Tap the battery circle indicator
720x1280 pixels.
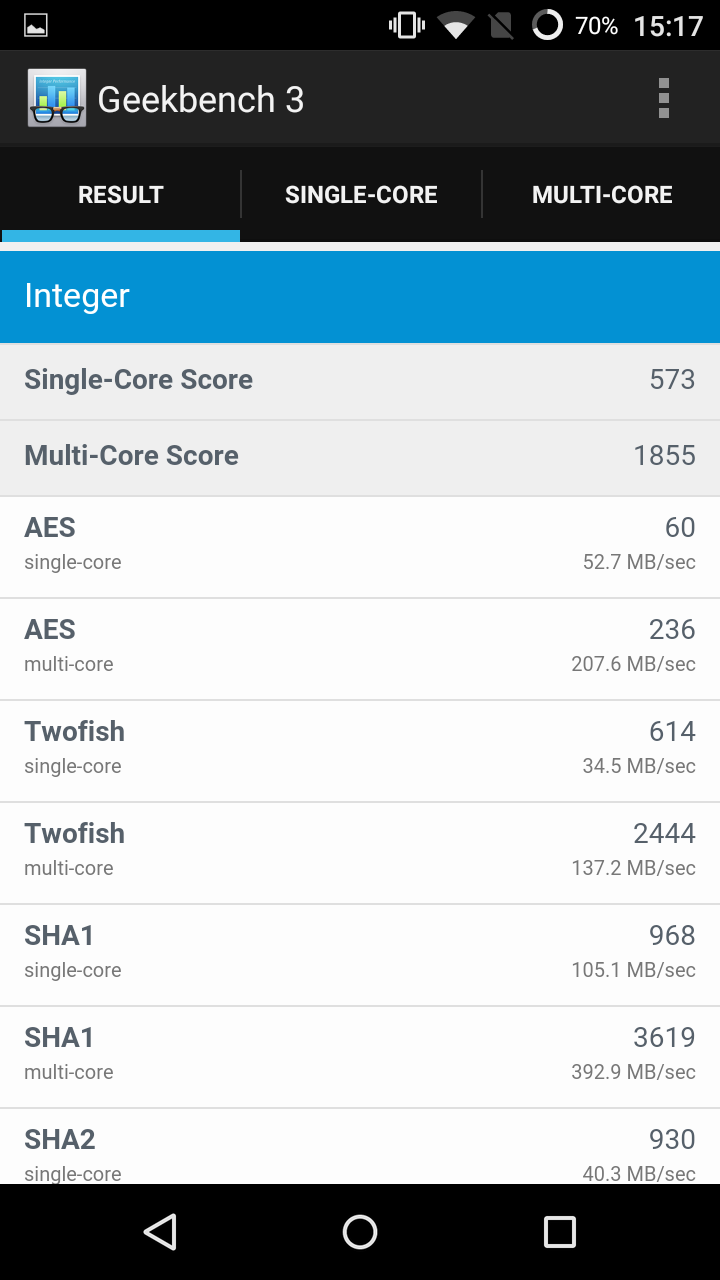coord(547,25)
